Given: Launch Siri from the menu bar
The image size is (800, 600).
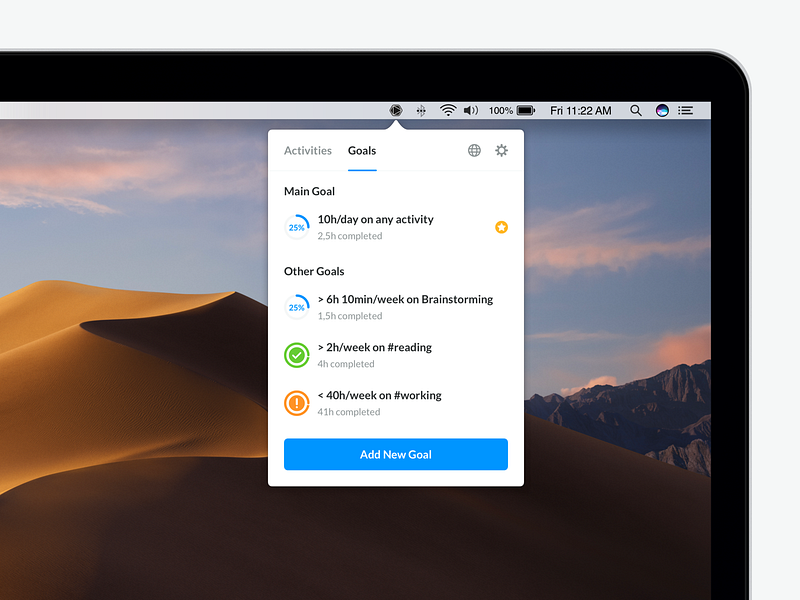Looking at the screenshot, I should (x=662, y=111).
